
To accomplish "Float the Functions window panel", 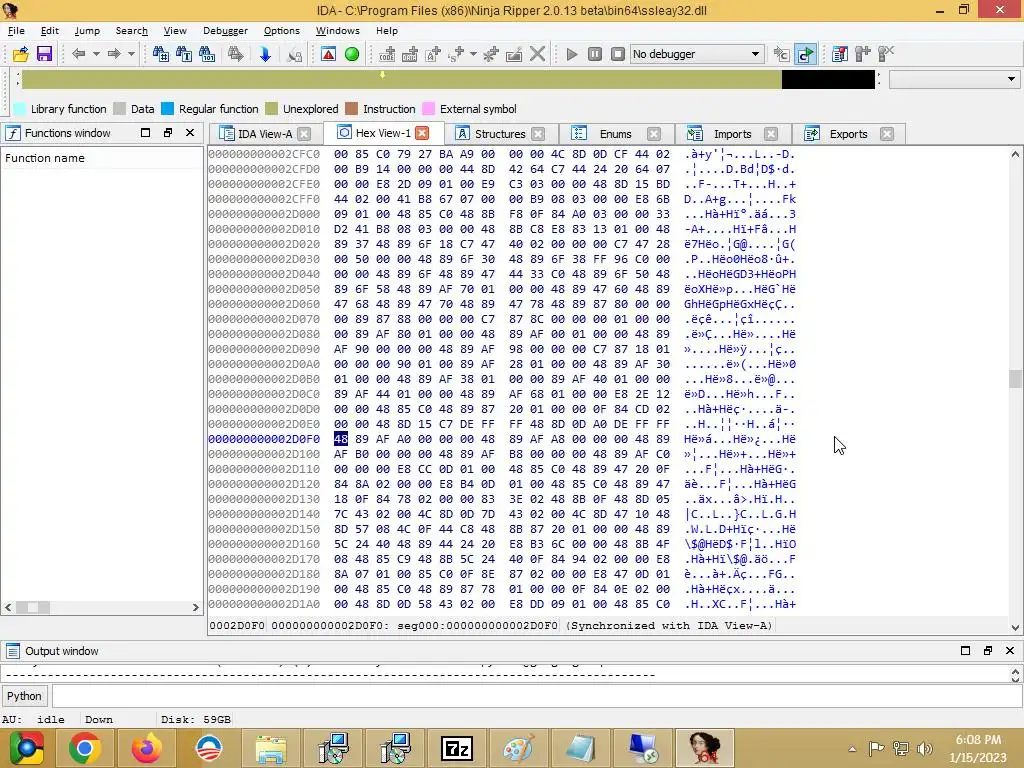I will point(168,133).
